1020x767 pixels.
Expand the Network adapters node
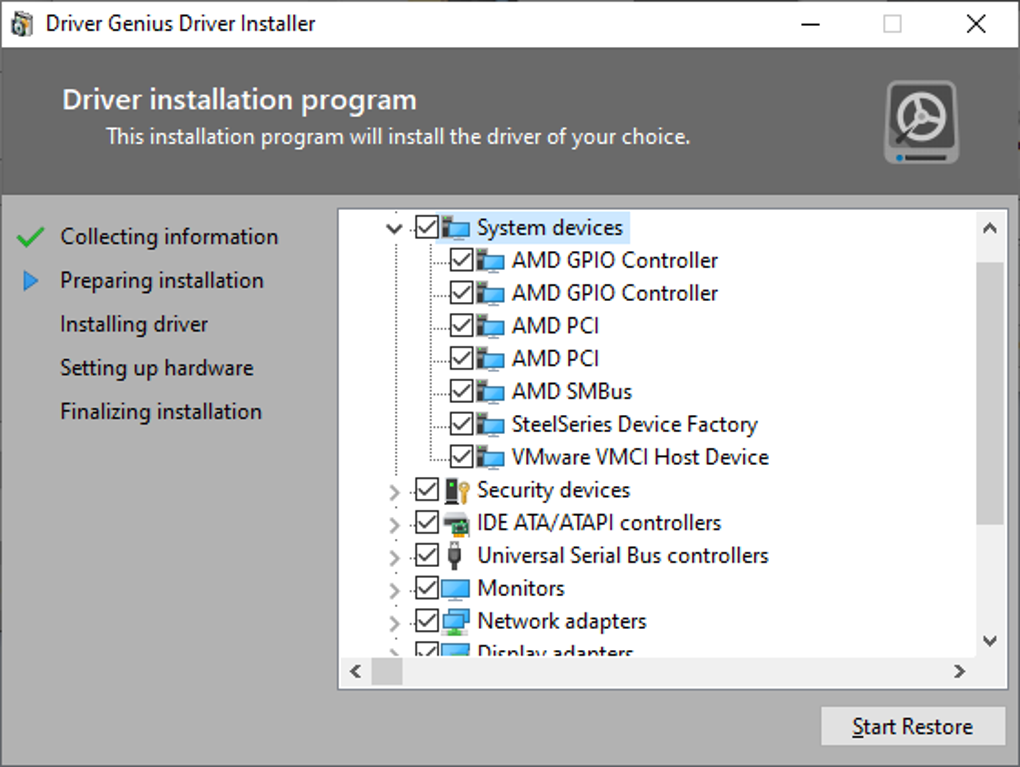click(x=395, y=622)
